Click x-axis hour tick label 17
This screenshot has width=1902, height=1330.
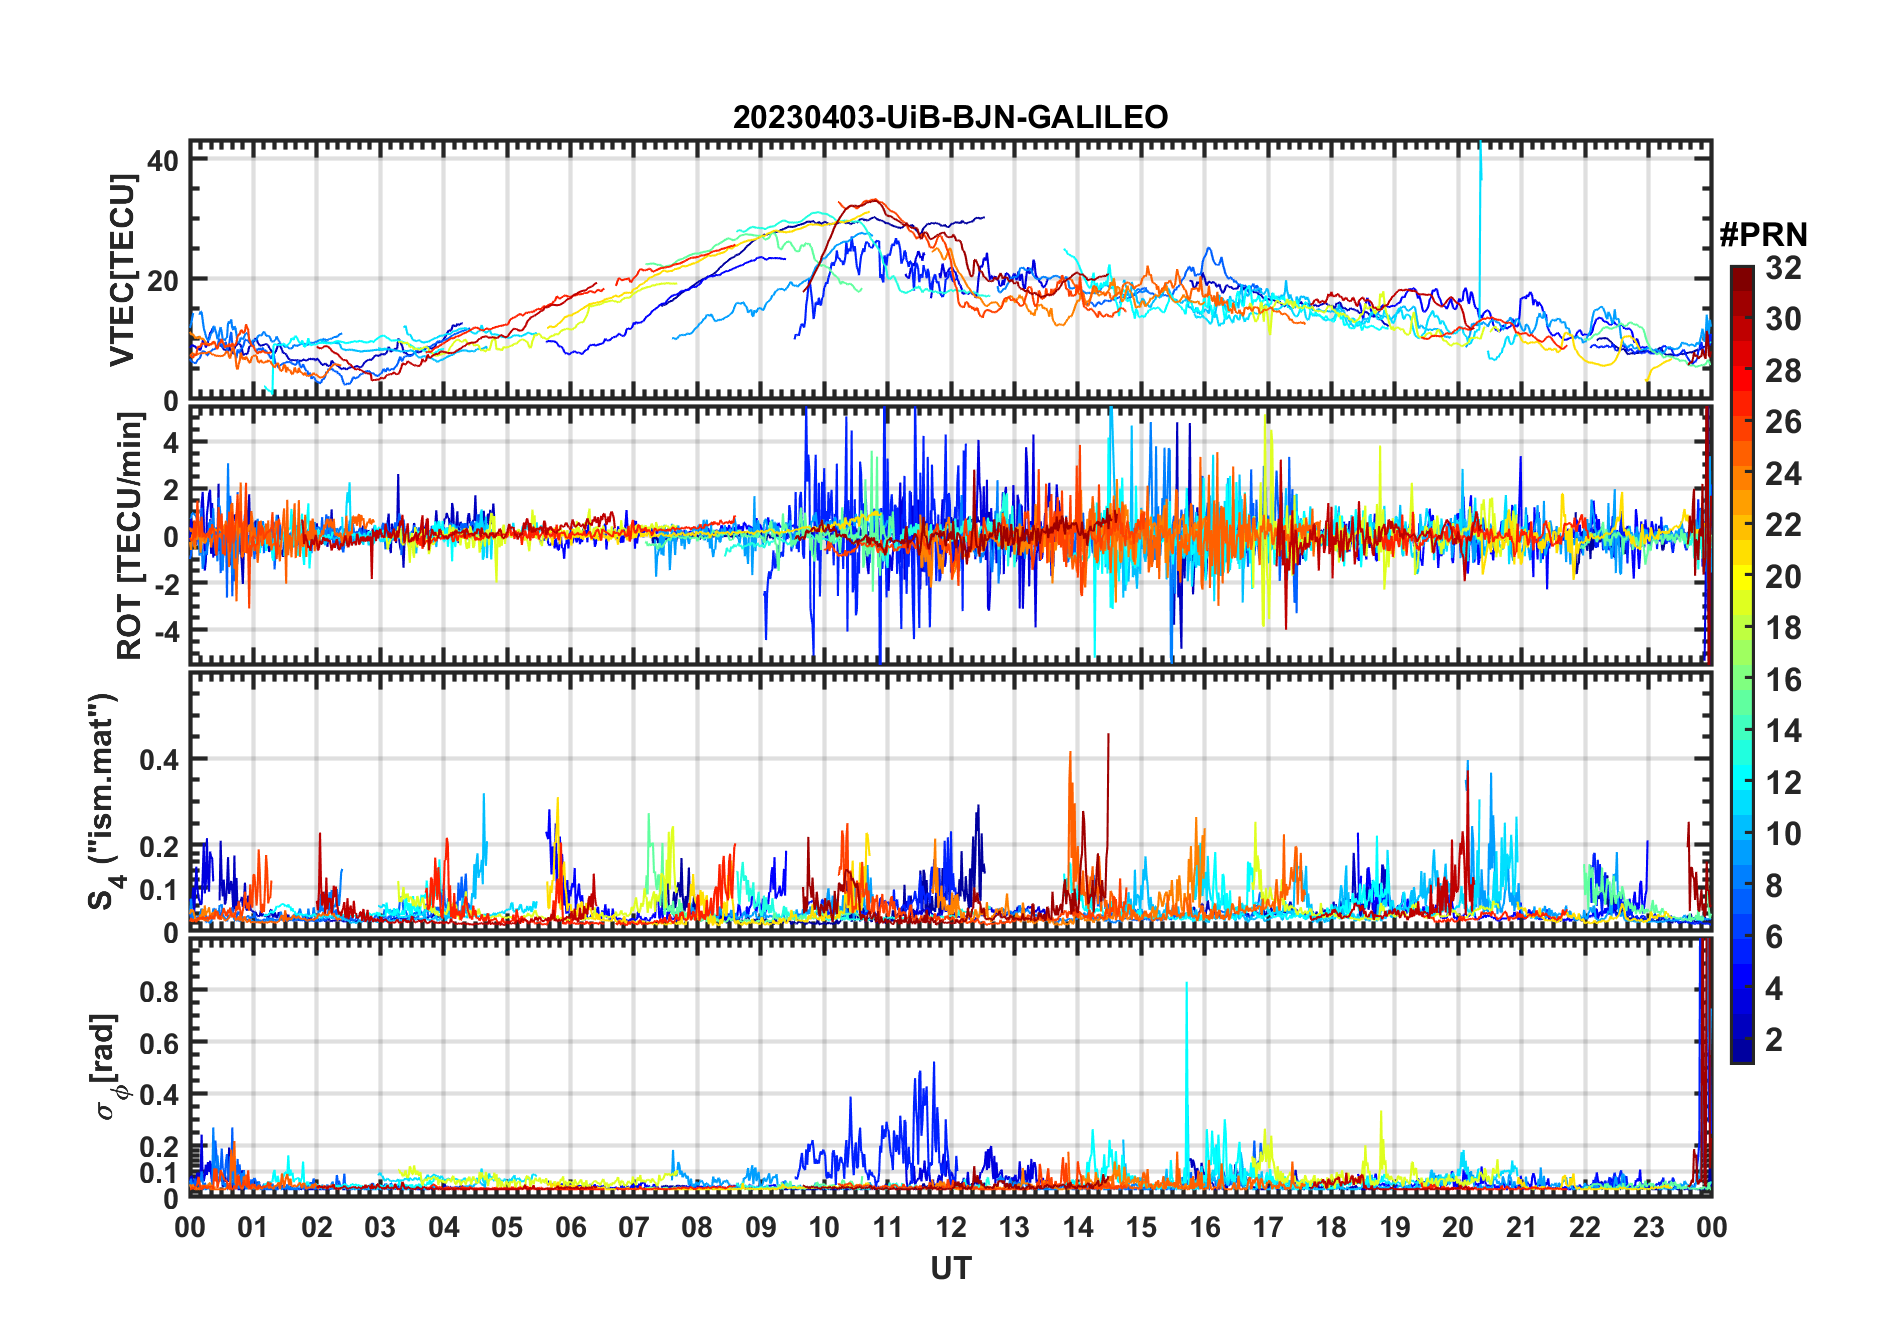[1268, 1228]
